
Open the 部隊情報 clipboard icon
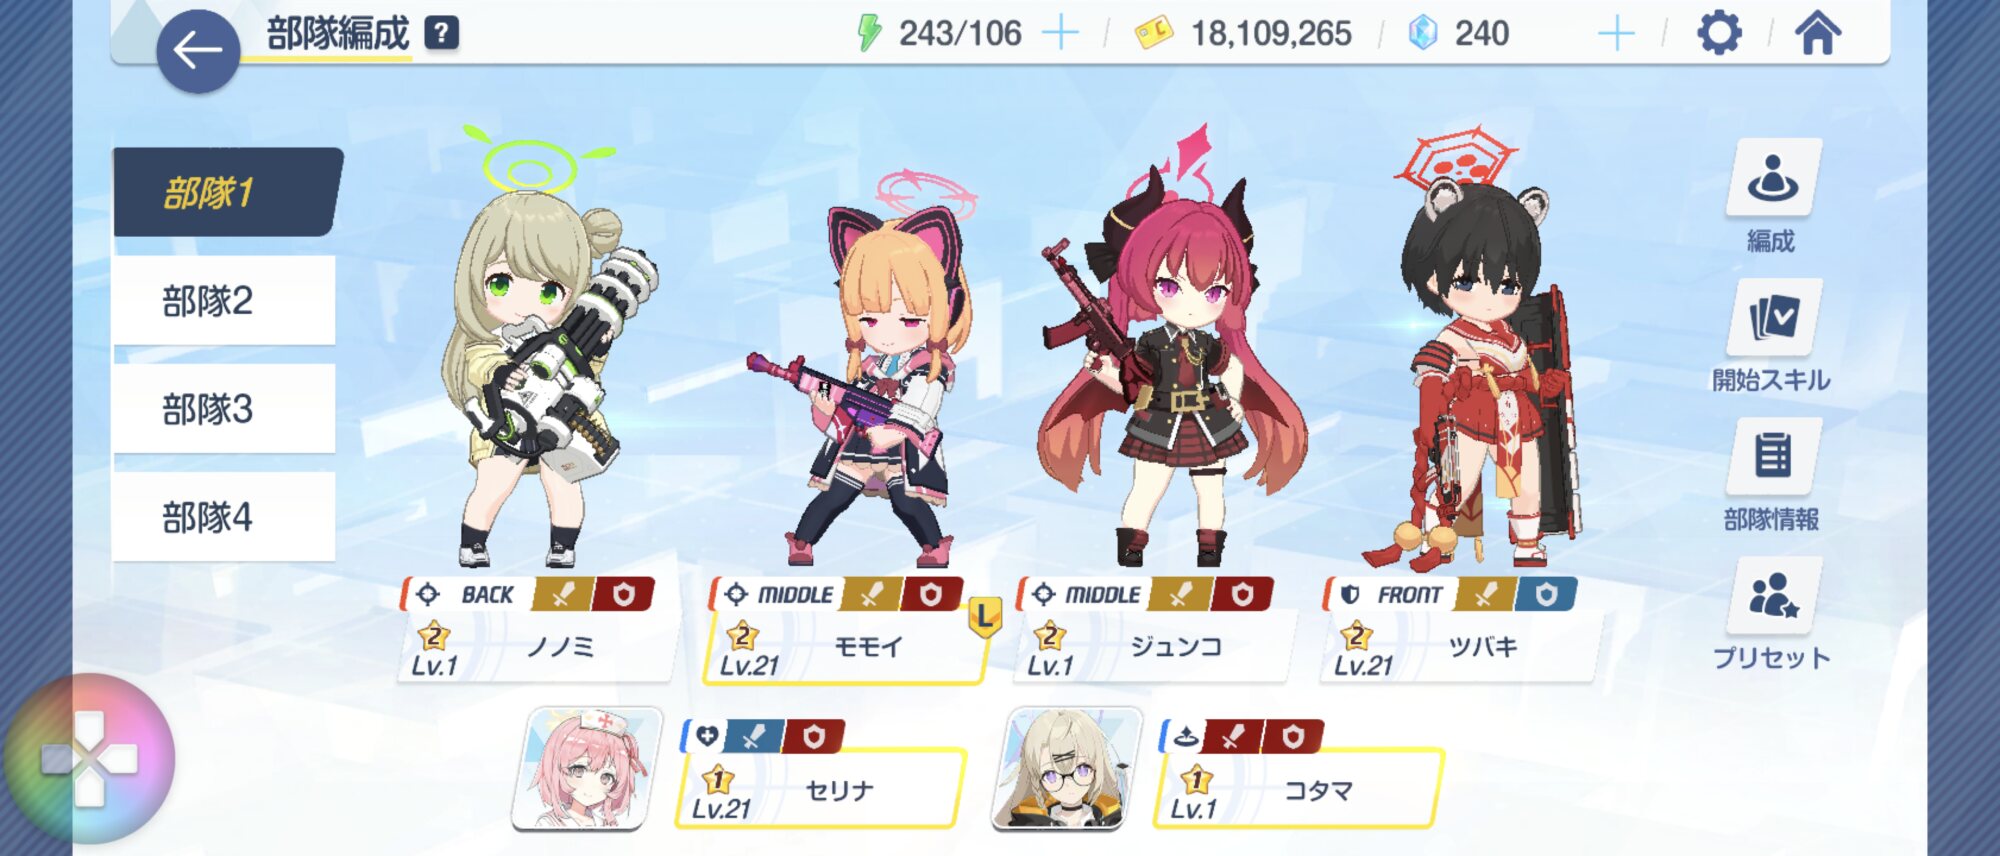[1772, 456]
